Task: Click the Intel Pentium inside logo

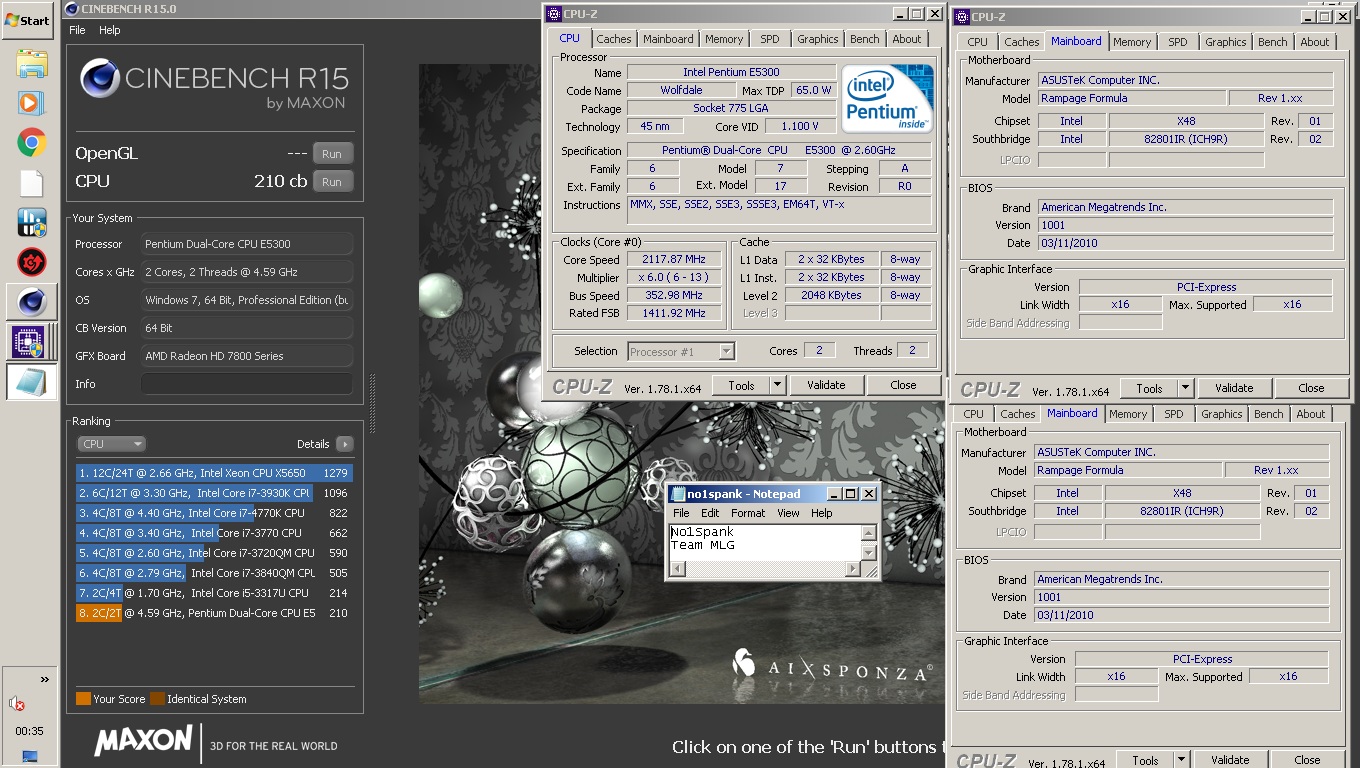Action: tap(887, 99)
